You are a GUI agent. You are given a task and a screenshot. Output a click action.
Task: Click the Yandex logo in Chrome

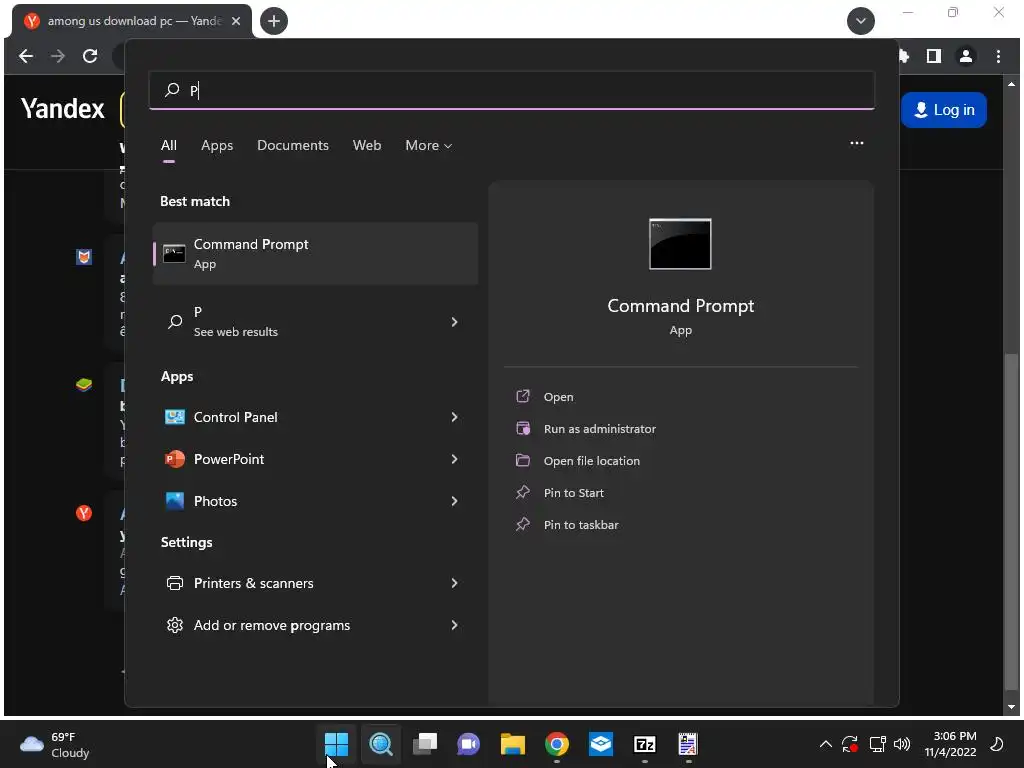(x=63, y=108)
